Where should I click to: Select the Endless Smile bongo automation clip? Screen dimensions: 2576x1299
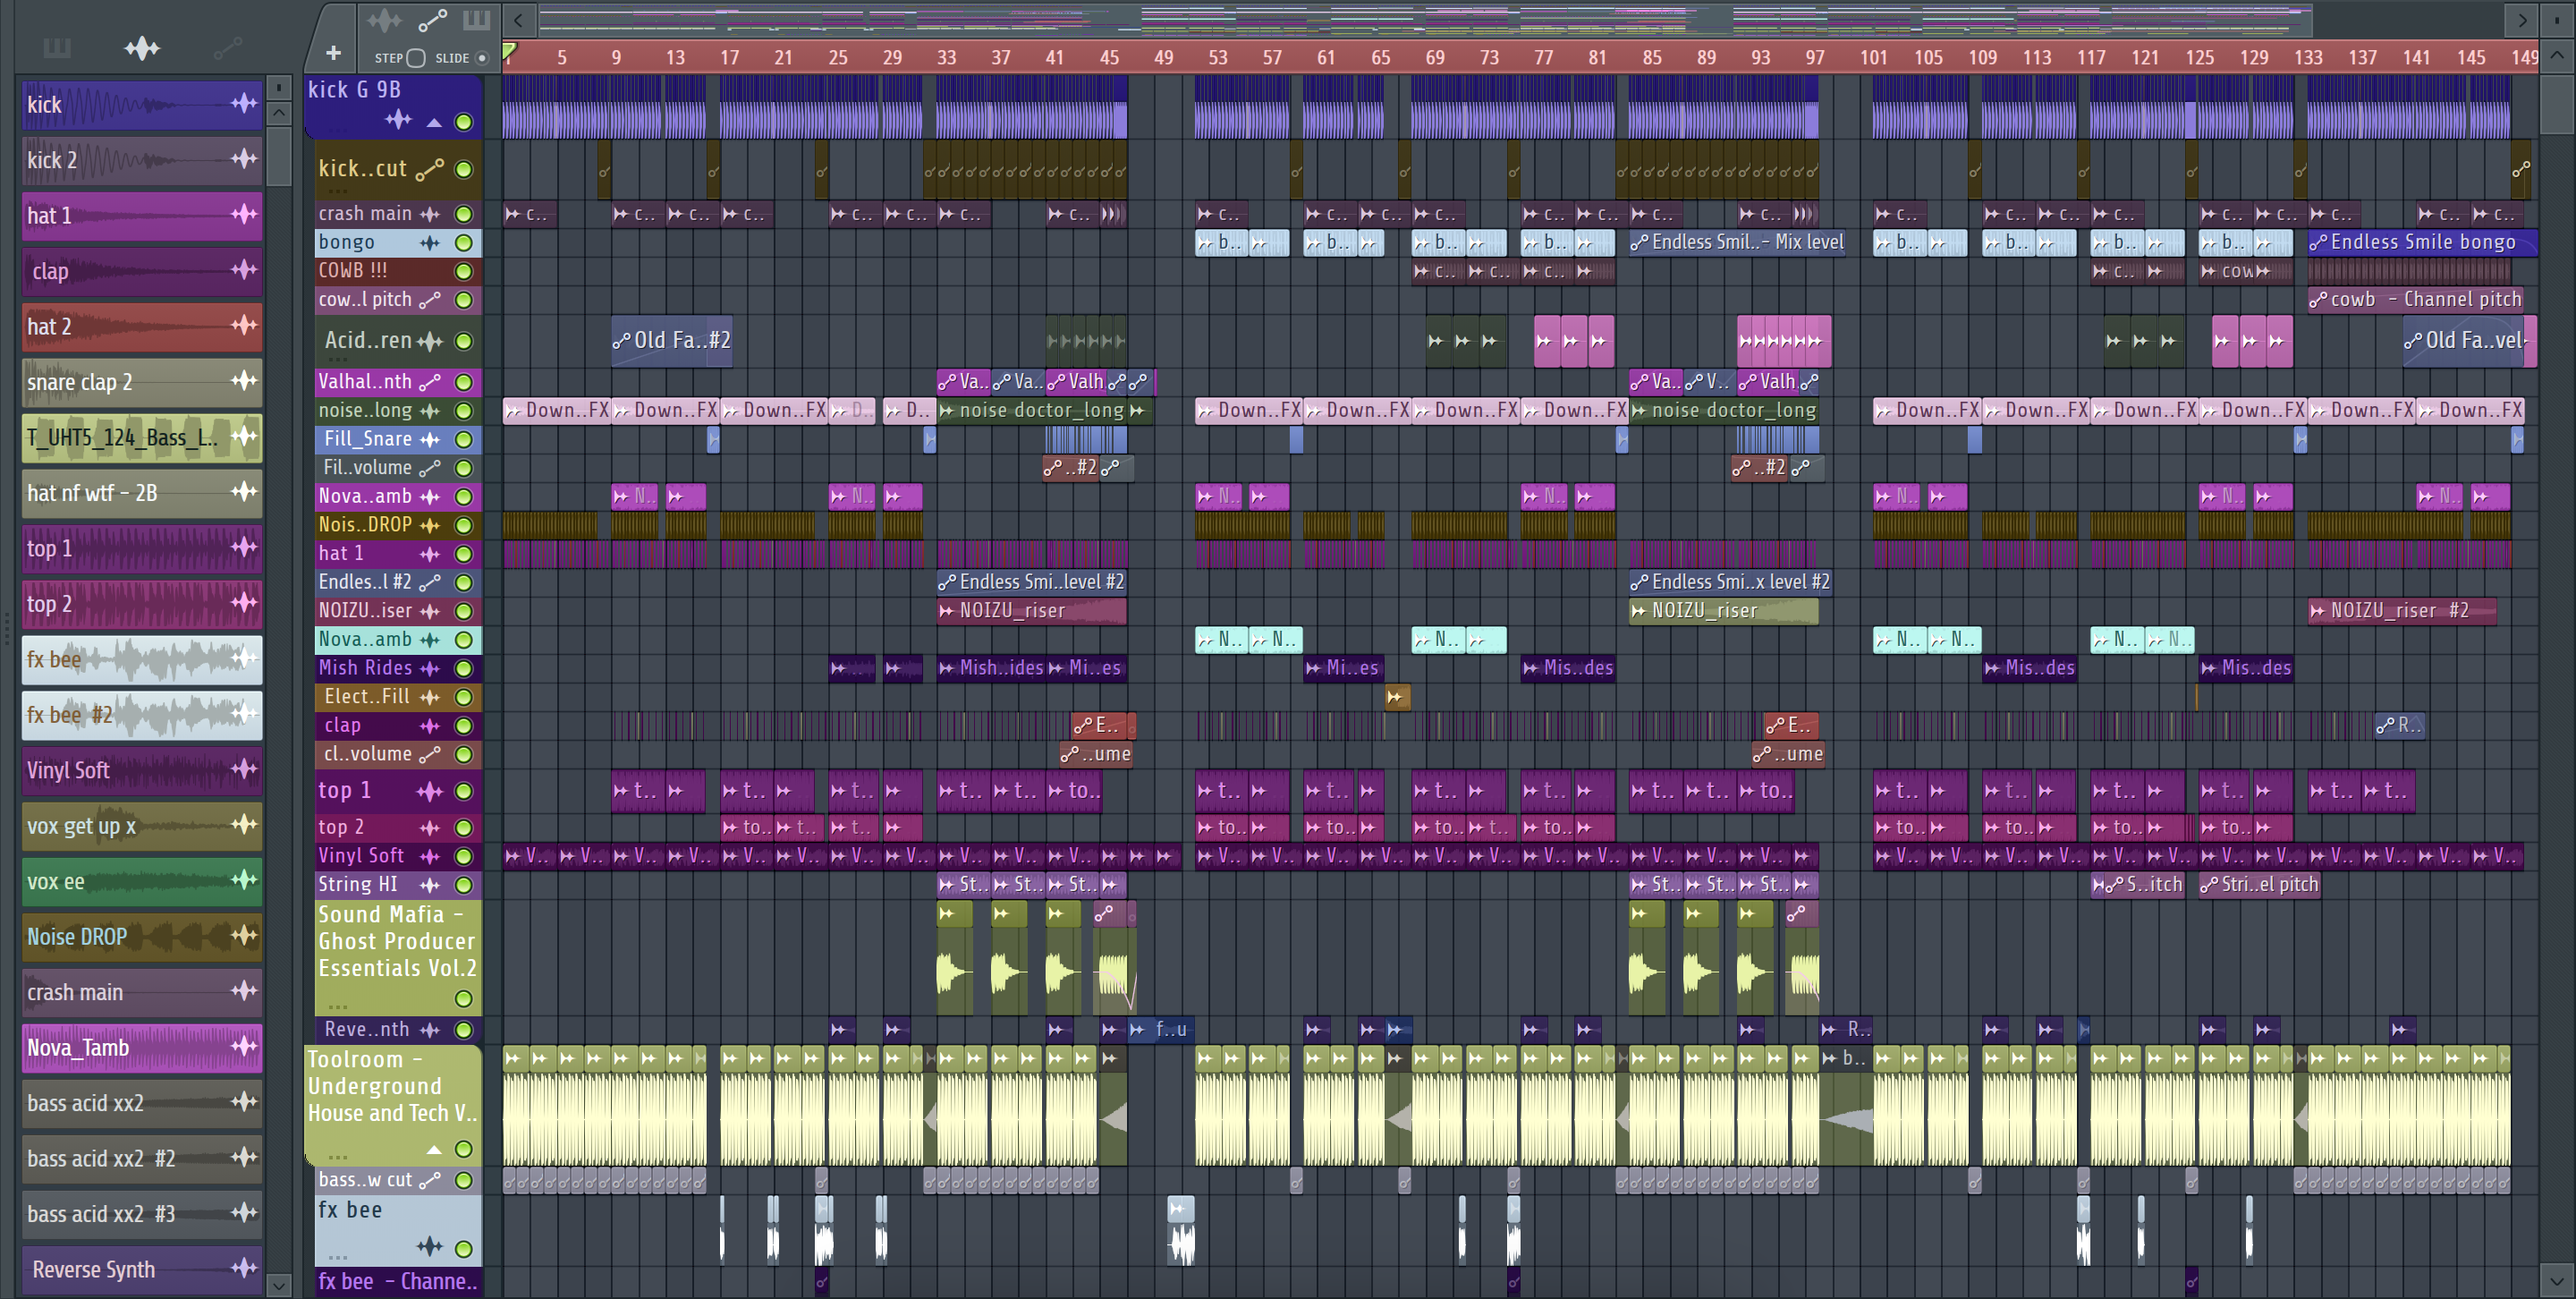[x=2421, y=242]
